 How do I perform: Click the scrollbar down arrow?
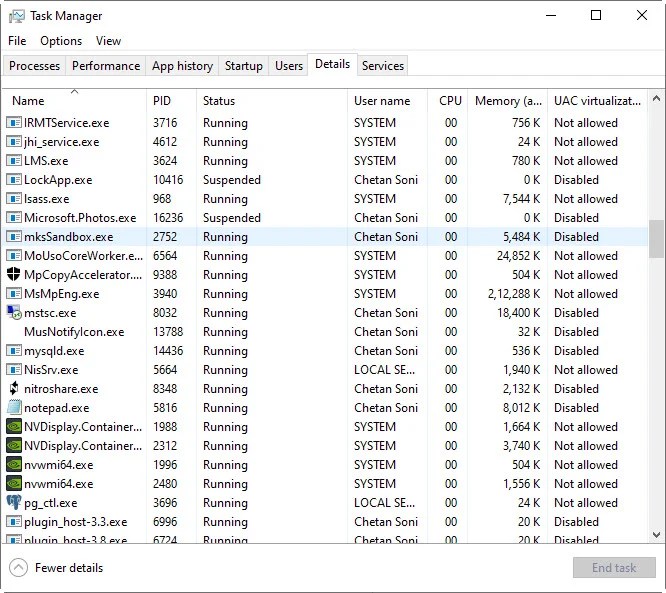(x=657, y=534)
